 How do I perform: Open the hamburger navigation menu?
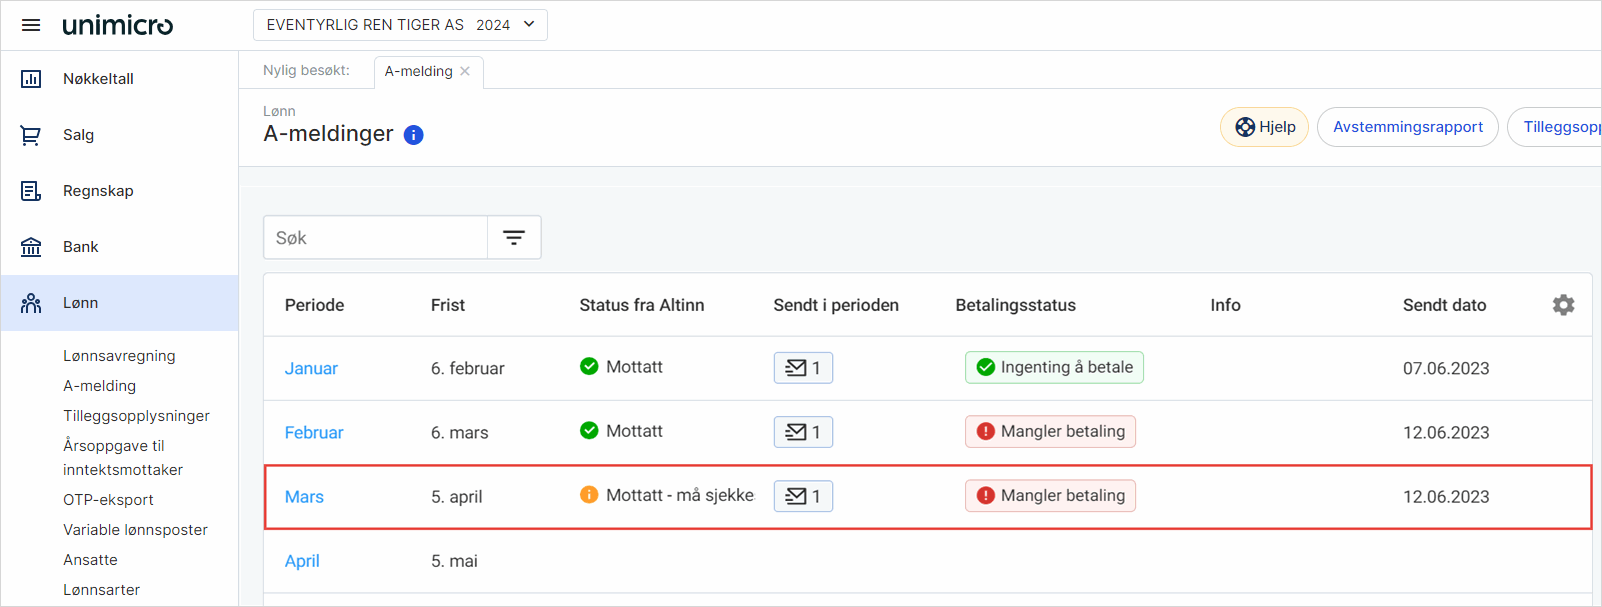pyautogui.click(x=31, y=25)
